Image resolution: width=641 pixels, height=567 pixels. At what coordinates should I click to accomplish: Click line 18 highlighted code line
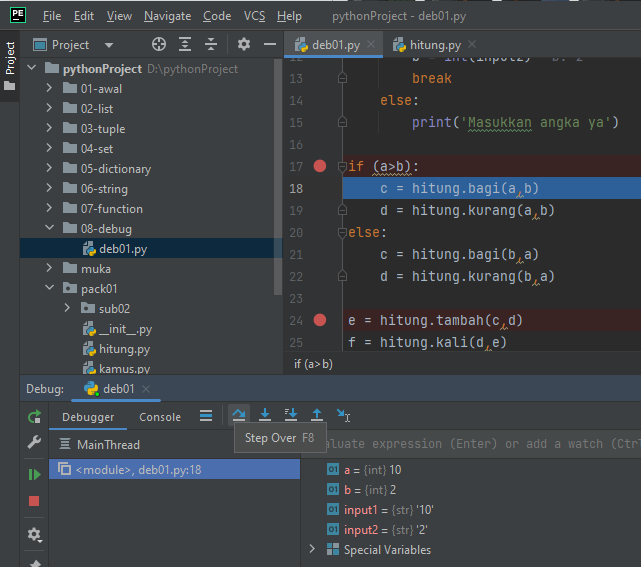(491, 188)
